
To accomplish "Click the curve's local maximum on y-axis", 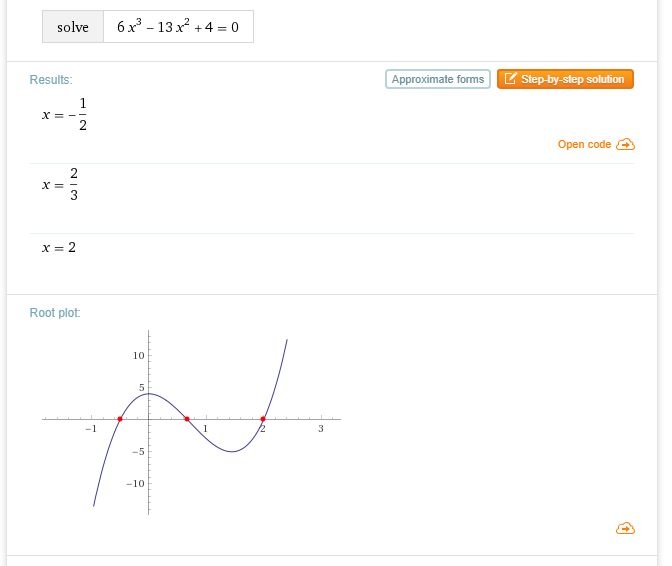I will click(148, 393).
